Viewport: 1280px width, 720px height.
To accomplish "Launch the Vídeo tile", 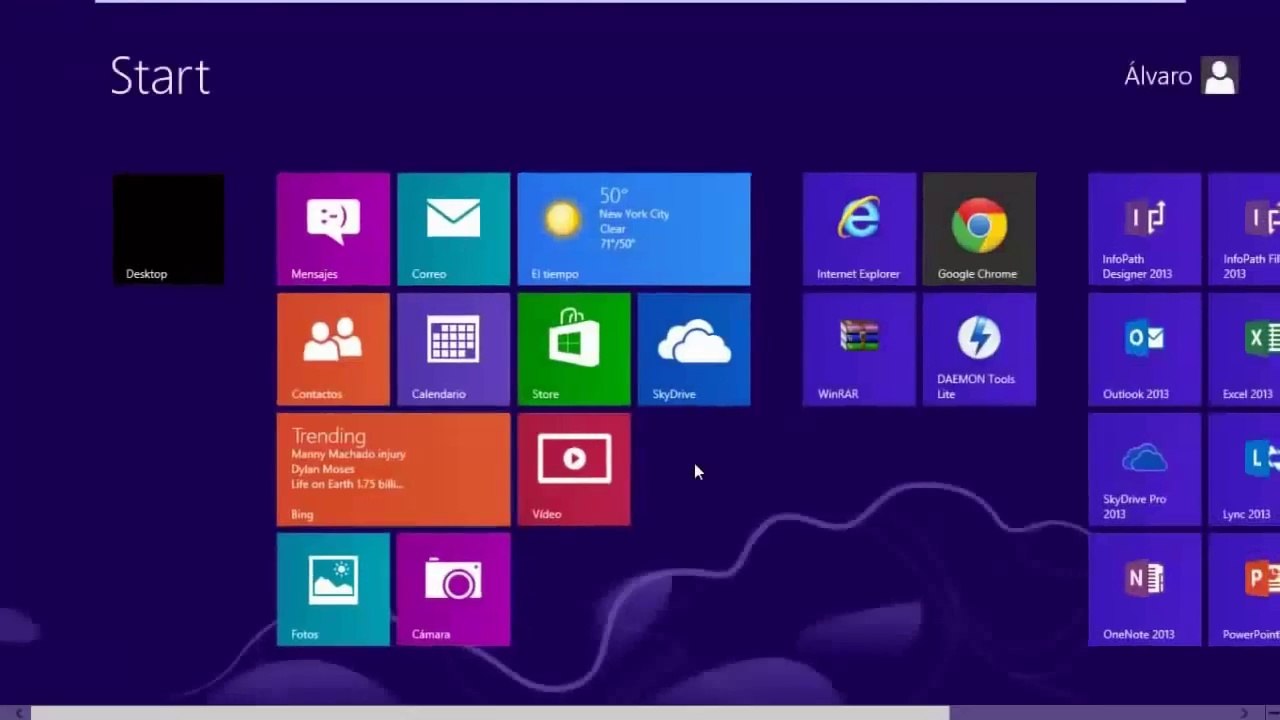I will tap(574, 469).
